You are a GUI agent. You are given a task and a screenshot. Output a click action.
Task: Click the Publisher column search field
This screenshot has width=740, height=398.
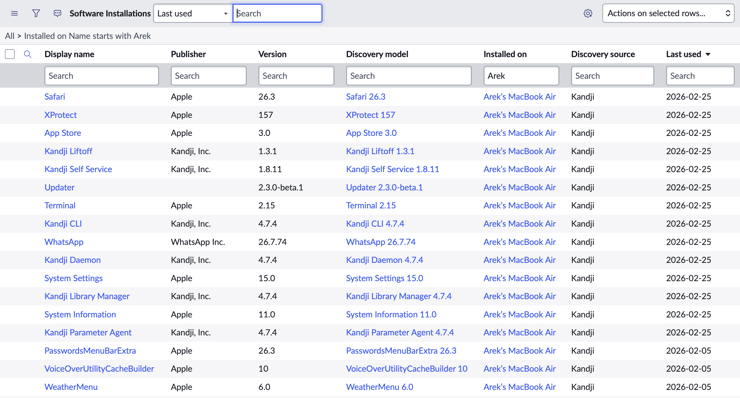pos(209,76)
